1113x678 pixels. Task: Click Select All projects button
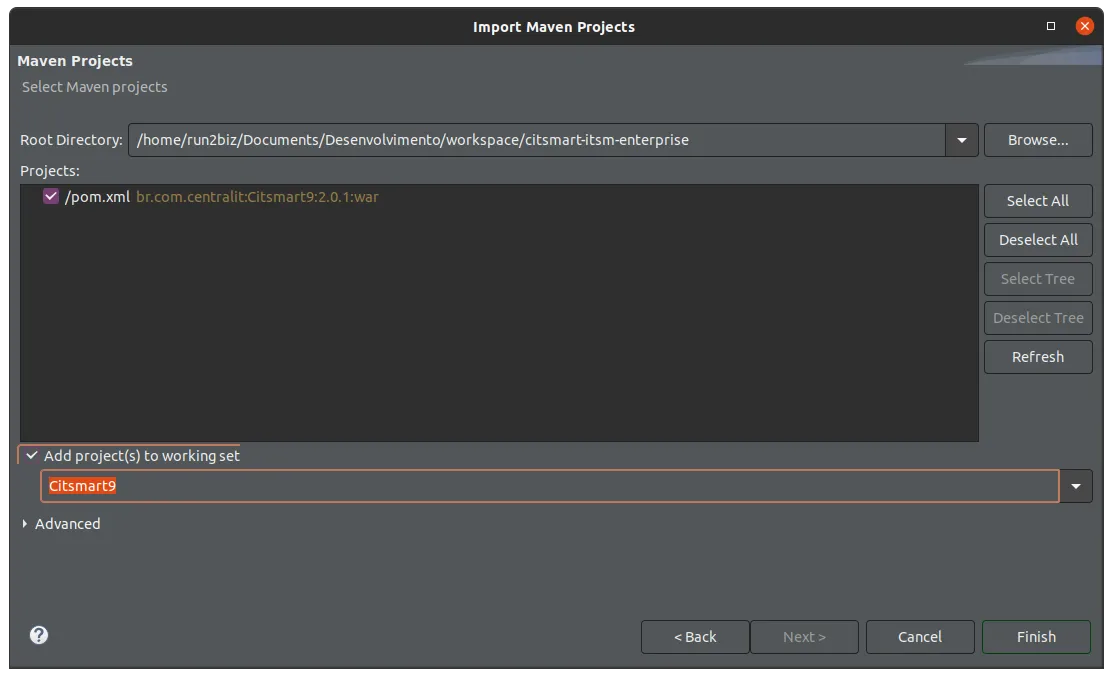pyautogui.click(x=1038, y=201)
